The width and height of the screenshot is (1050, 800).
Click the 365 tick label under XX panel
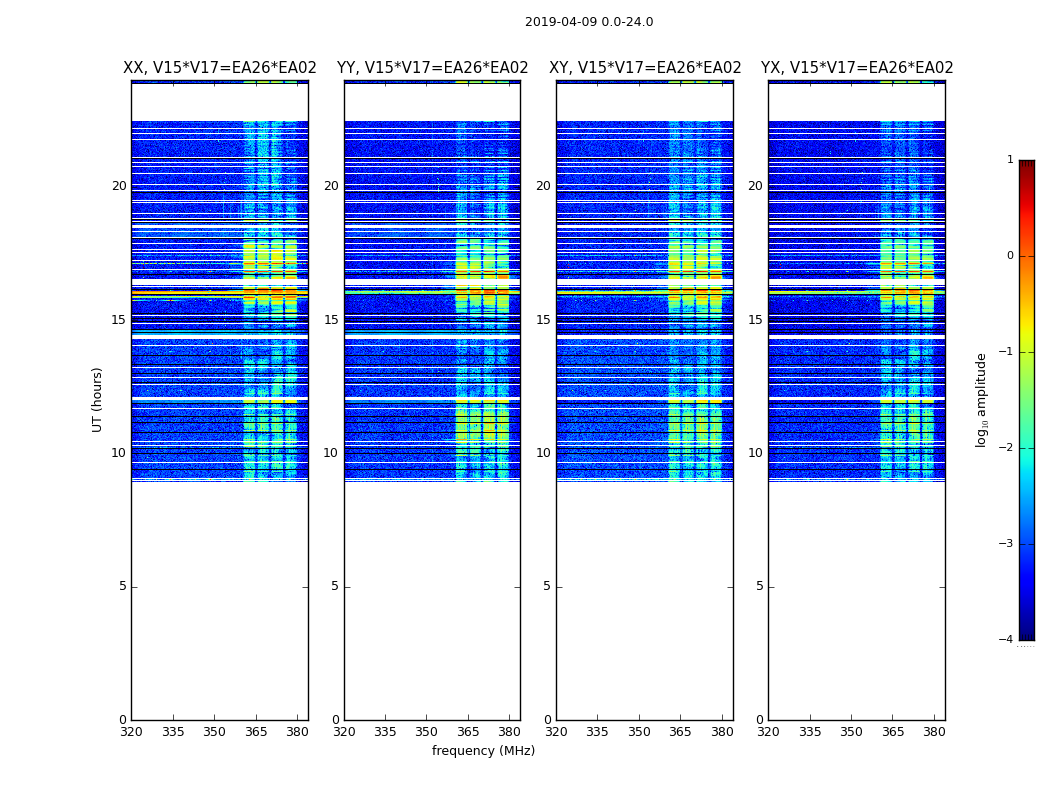tap(256, 731)
